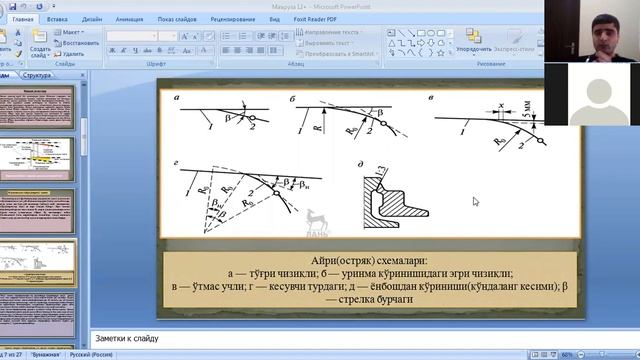Close the slides pane with X
This screenshot has width=640, height=360.
[82, 75]
